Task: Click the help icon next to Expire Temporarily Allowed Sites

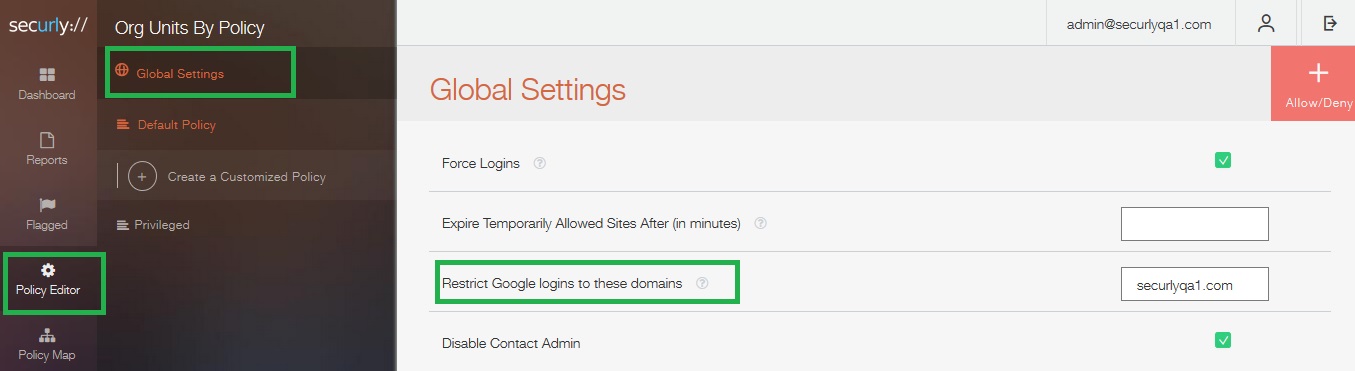Action: 760,224
